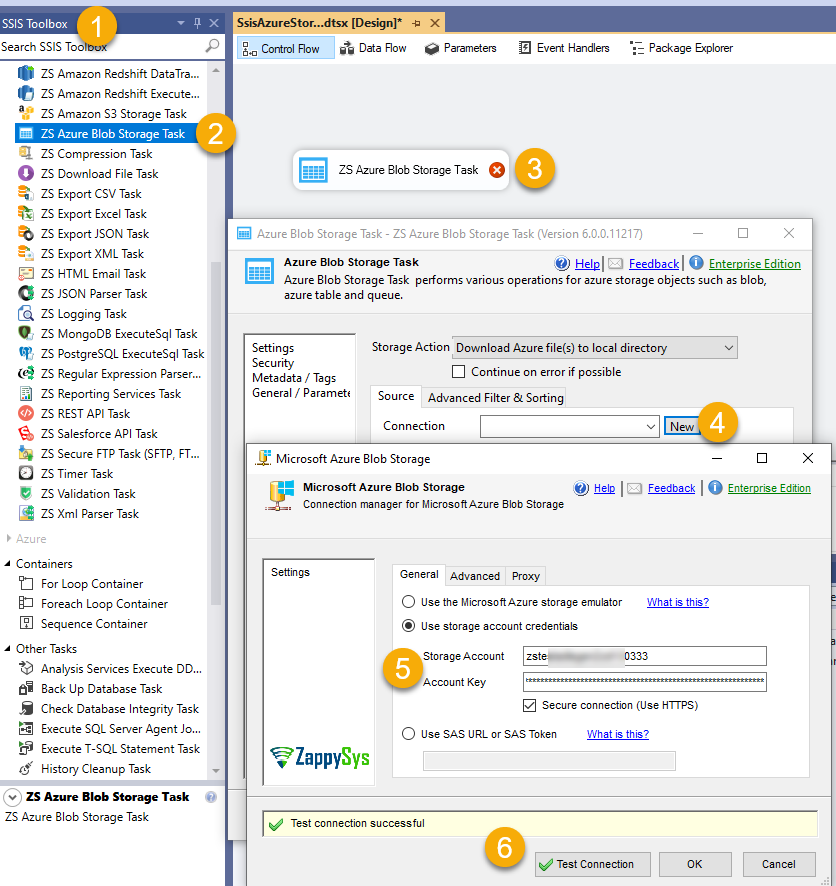
Task: Click red error icon on canvas task
Action: (497, 170)
